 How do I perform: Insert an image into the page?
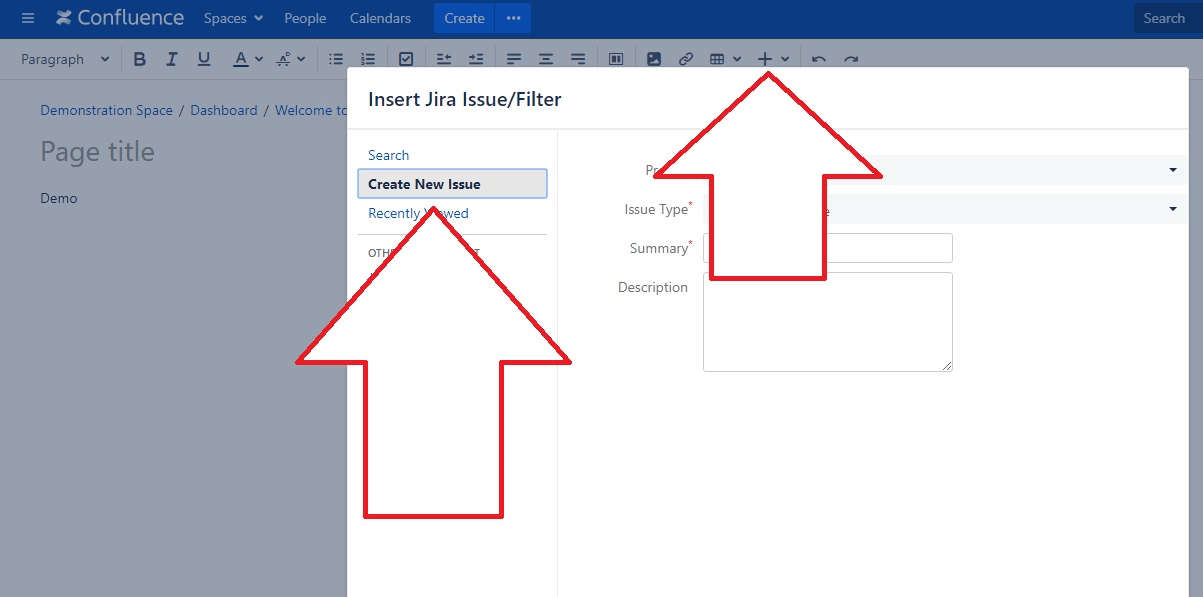tap(653, 58)
